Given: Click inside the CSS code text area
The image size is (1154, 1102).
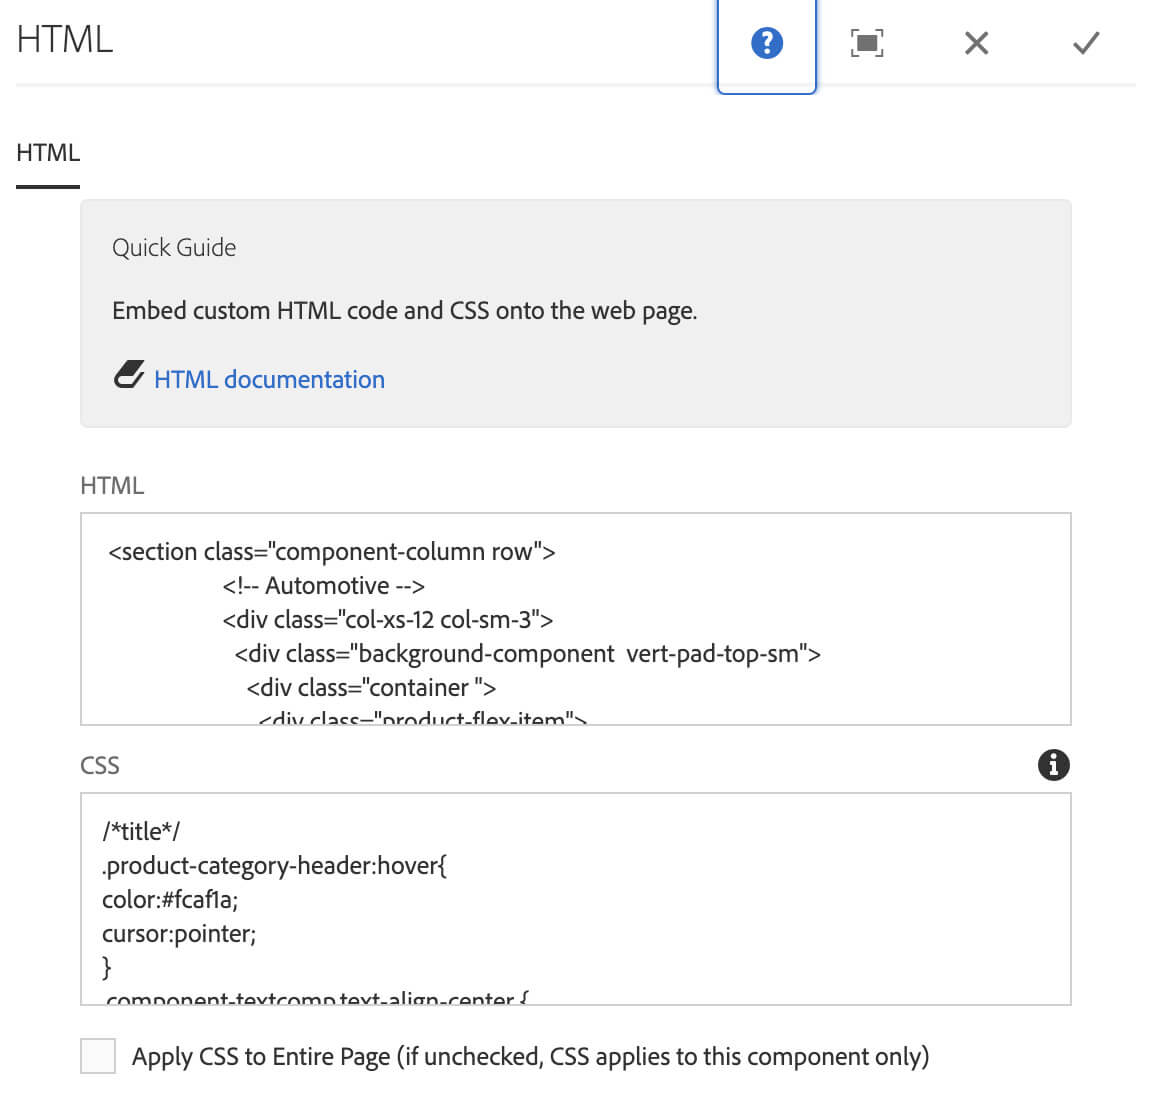Looking at the screenshot, I should tap(700, 900).
